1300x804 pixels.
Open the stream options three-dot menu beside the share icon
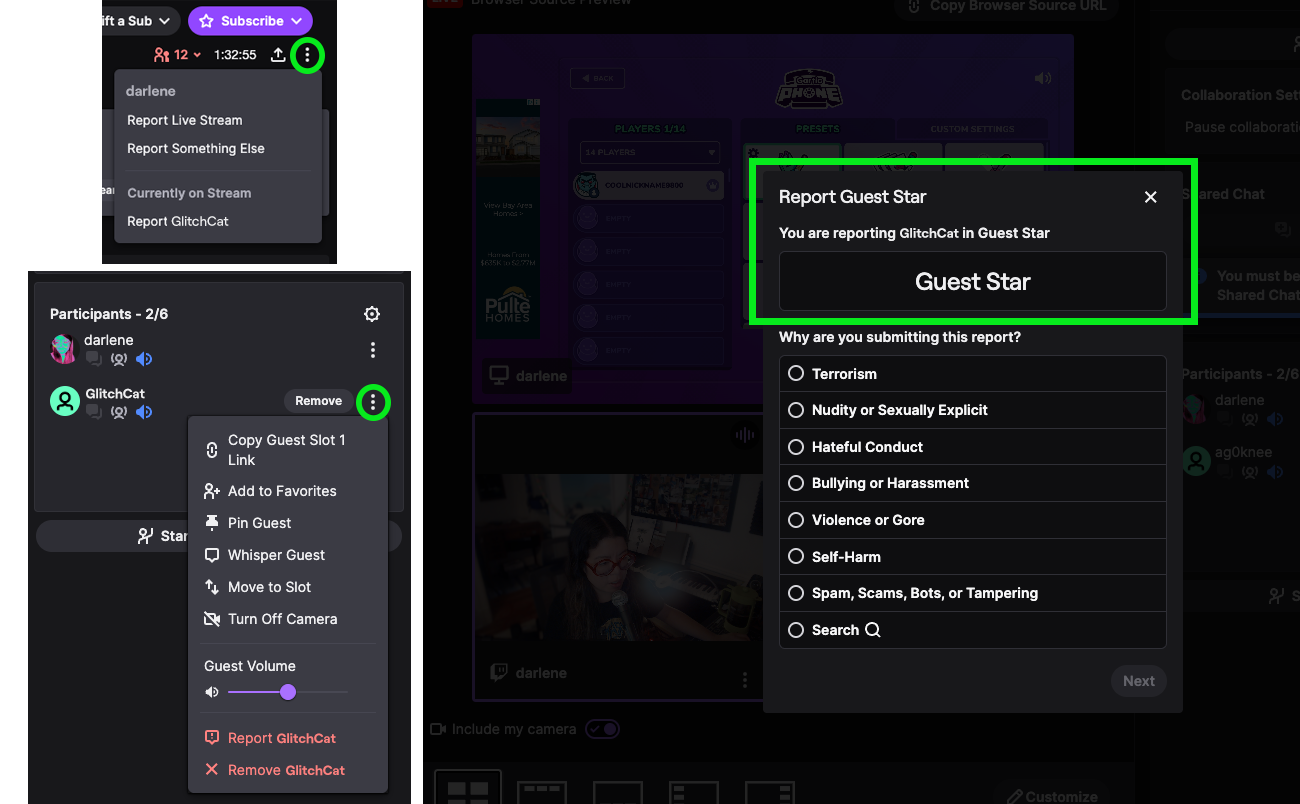(x=307, y=56)
